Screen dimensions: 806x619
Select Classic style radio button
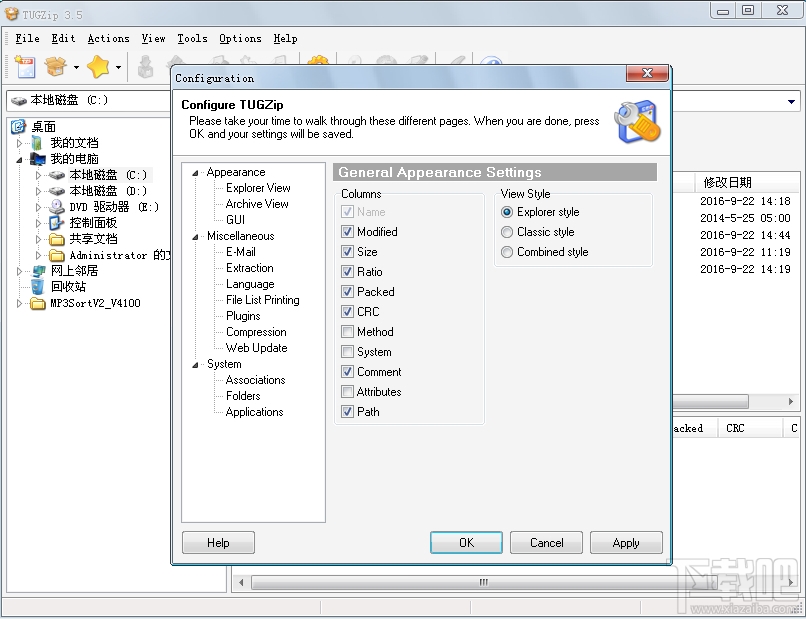click(507, 232)
